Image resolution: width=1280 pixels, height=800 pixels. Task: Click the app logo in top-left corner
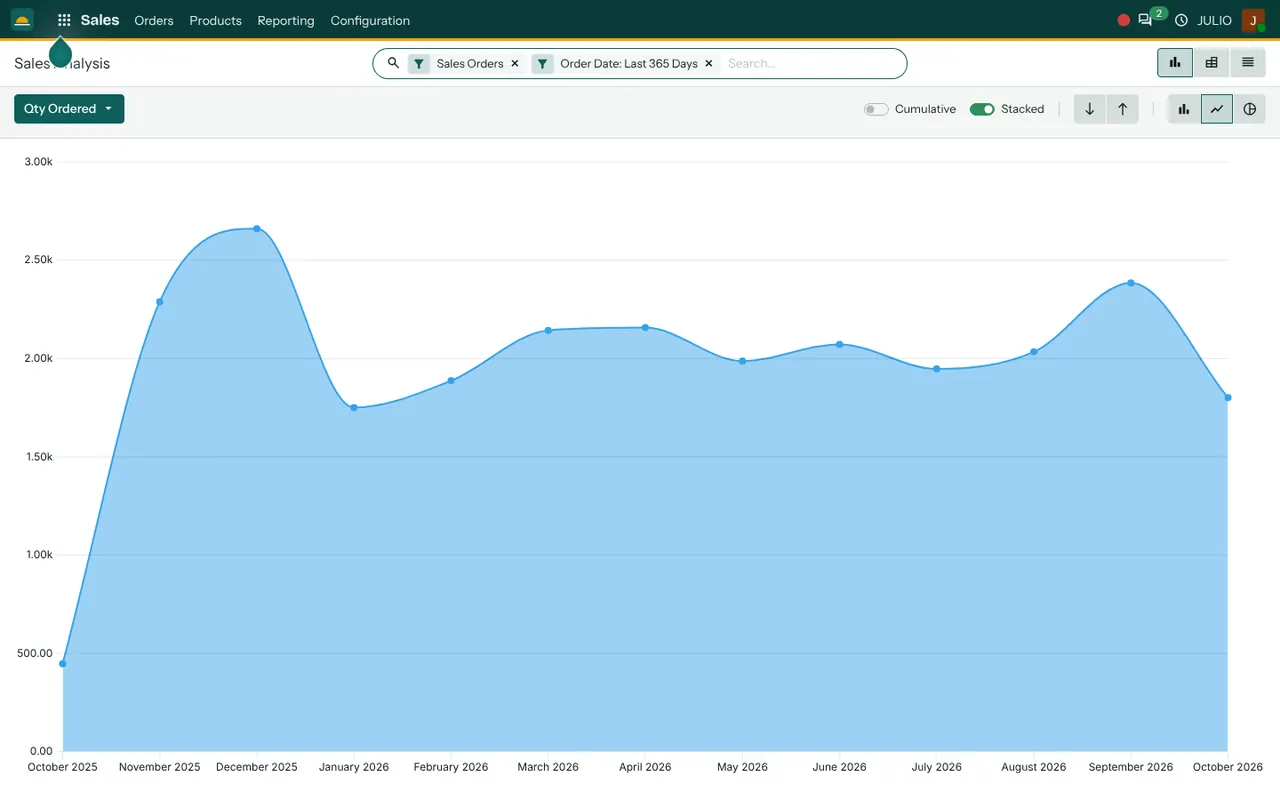[x=22, y=20]
